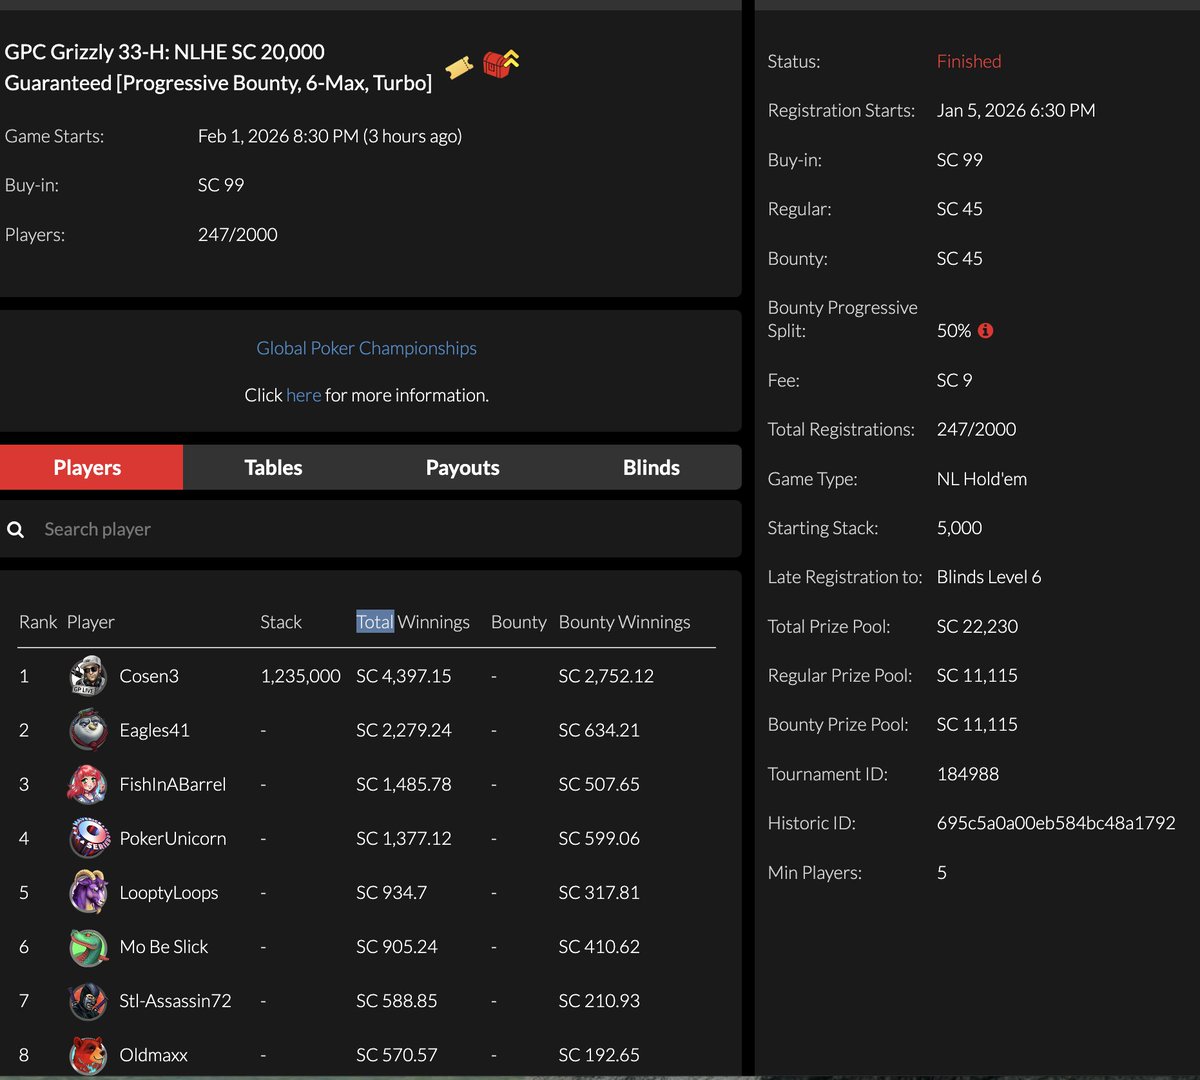Select player name LooptyLoops
The image size is (1200, 1080).
point(169,892)
